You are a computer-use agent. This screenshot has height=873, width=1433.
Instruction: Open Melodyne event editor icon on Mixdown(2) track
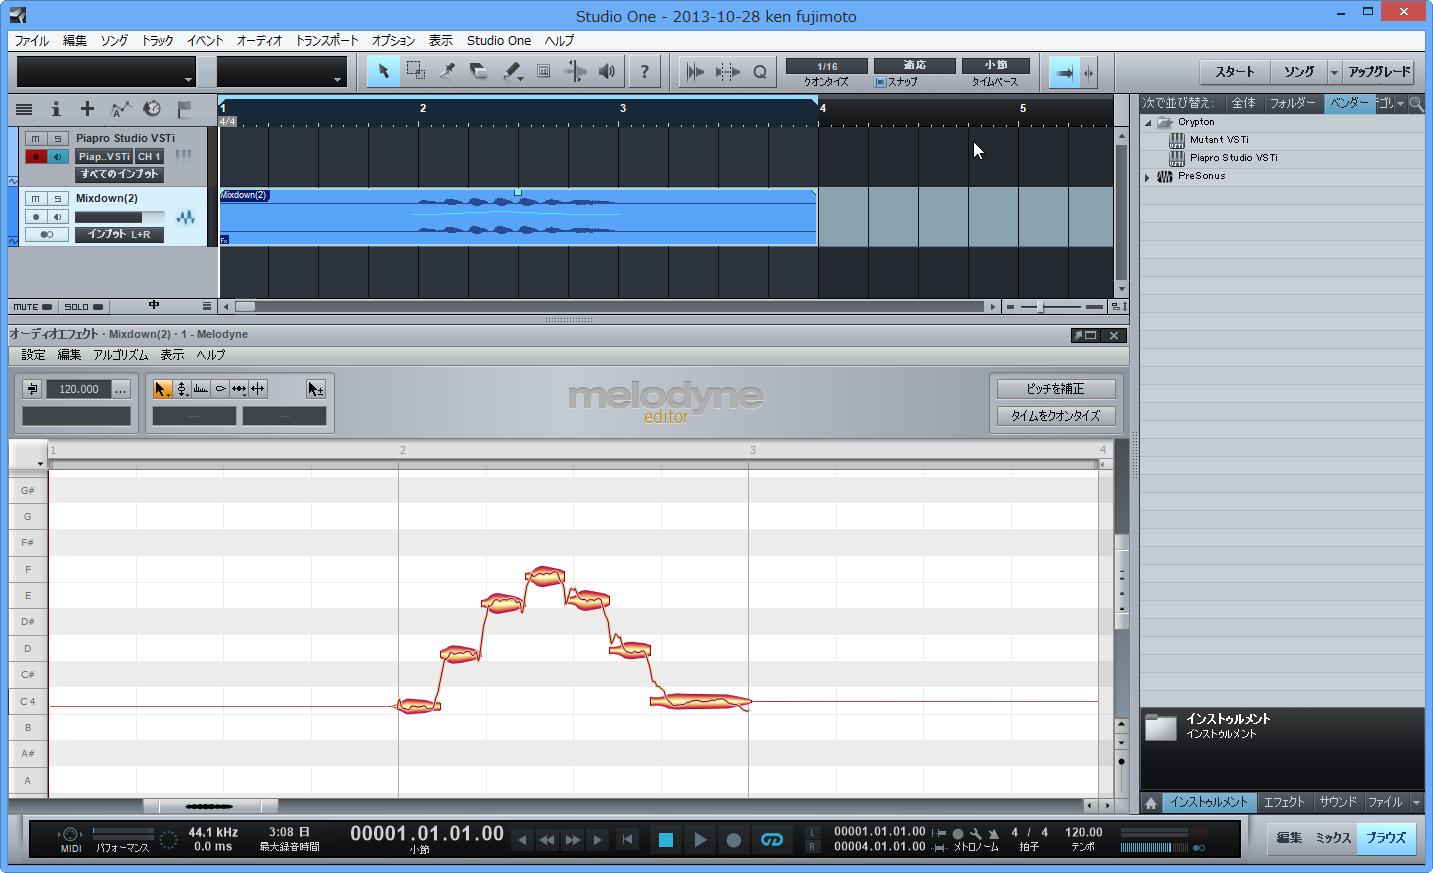(185, 217)
